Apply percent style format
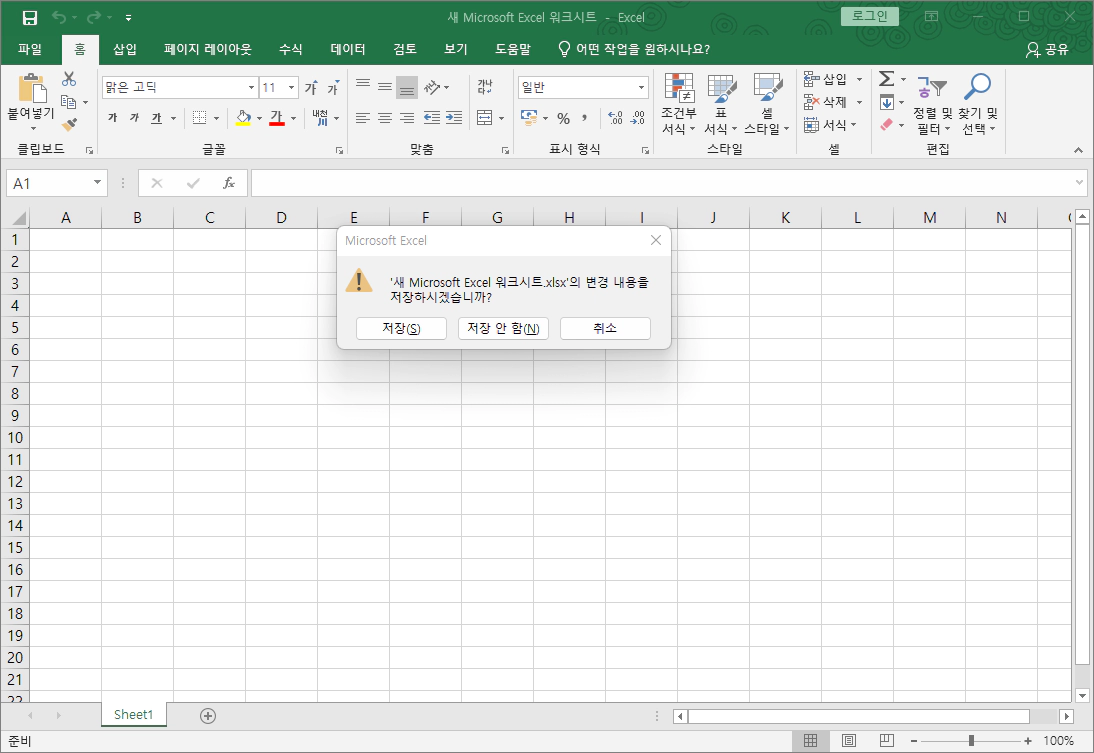This screenshot has height=753, width=1094. coord(564,119)
